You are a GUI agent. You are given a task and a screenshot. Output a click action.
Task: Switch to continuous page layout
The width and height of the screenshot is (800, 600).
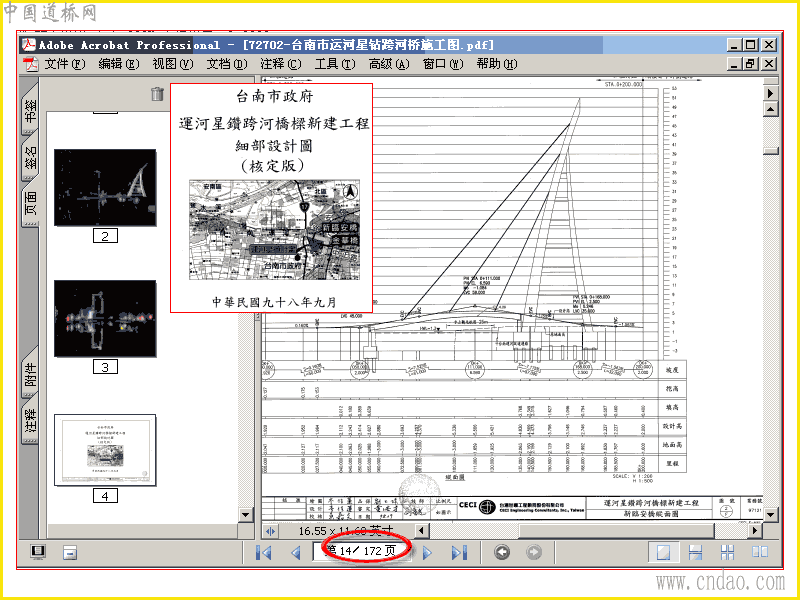[695, 552]
